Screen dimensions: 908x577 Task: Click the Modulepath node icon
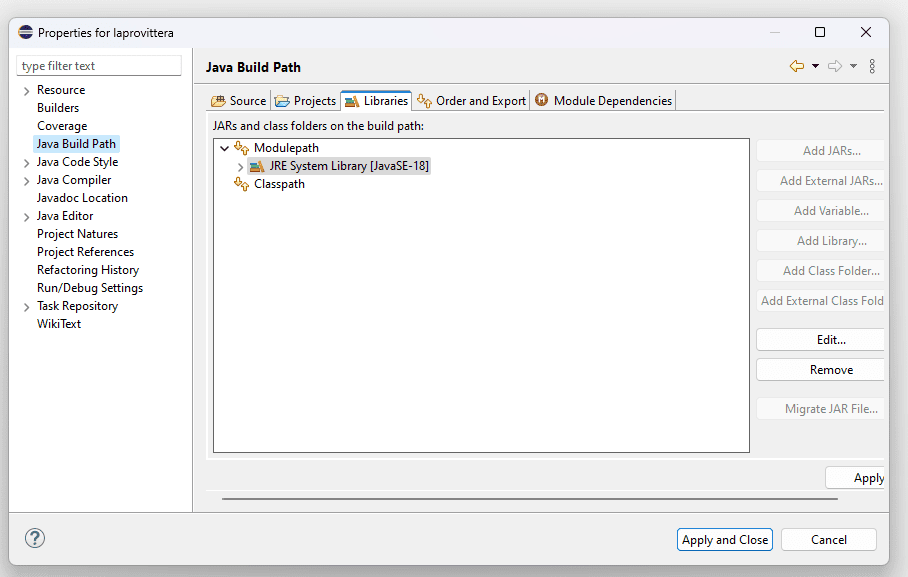(241, 148)
